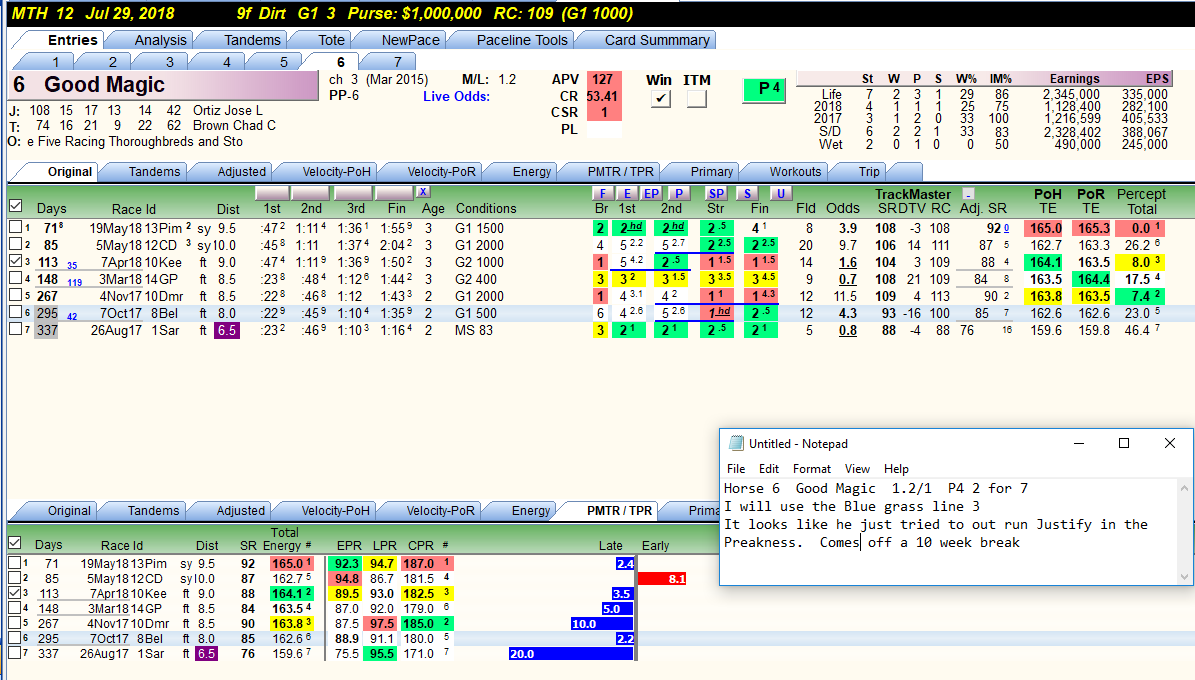Open the Tote tab

(x=332, y=40)
